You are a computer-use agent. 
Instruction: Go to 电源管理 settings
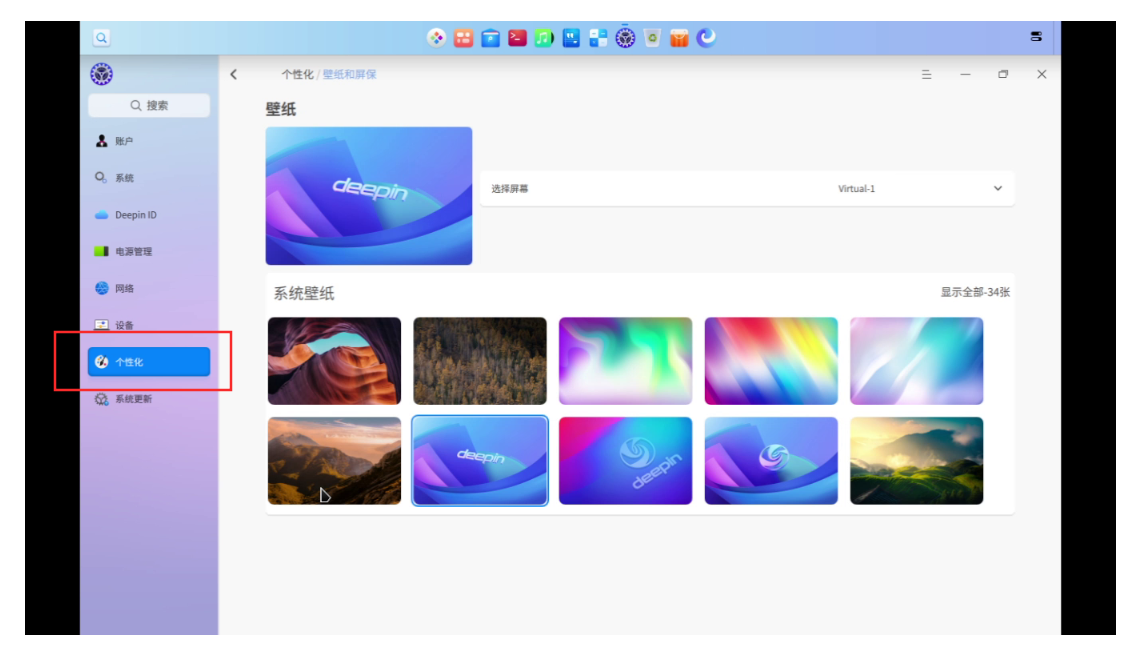(149, 252)
